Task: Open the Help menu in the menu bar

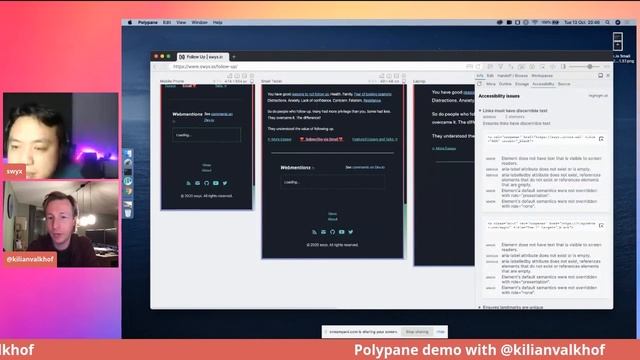Action: pos(218,22)
